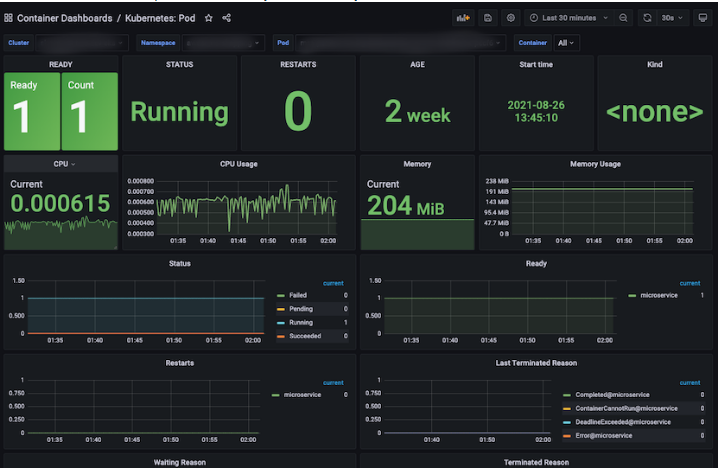Toggle the Failed series in Status legend
Screen dimensions: 721x469
(298, 296)
